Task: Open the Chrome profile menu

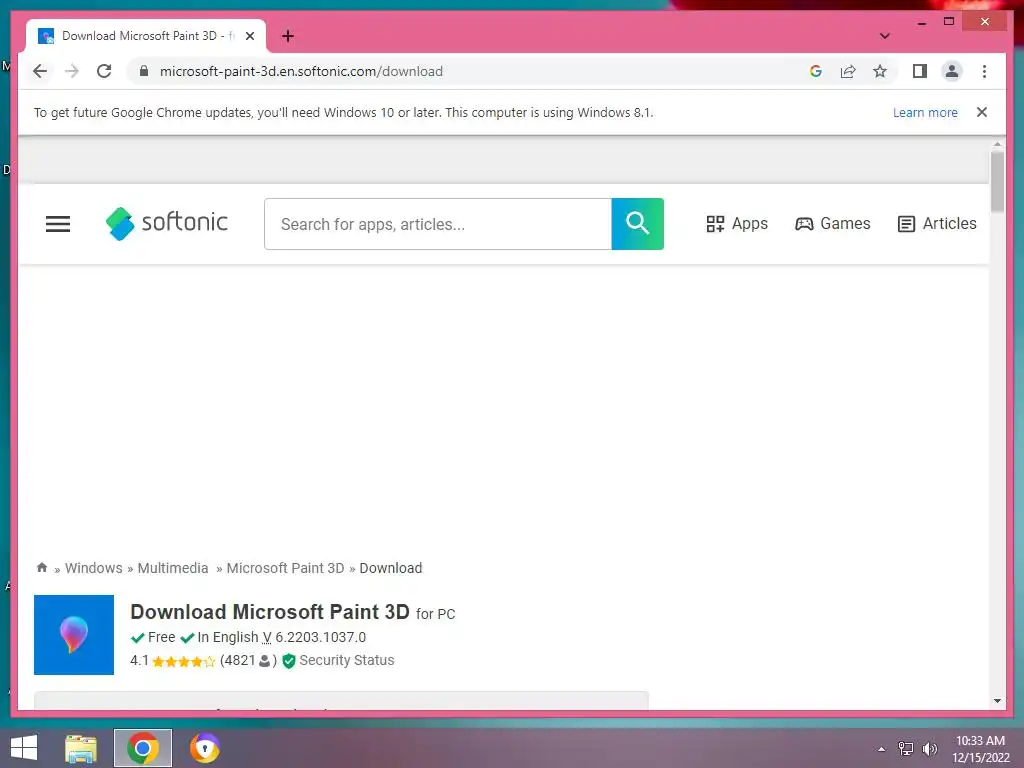Action: 952,71
